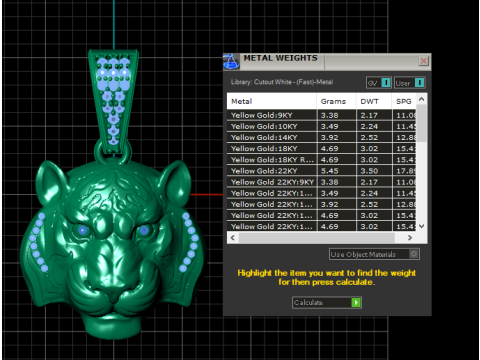480x360 pixels.
Task: Close the Metal Weights panel
Action: 423,61
